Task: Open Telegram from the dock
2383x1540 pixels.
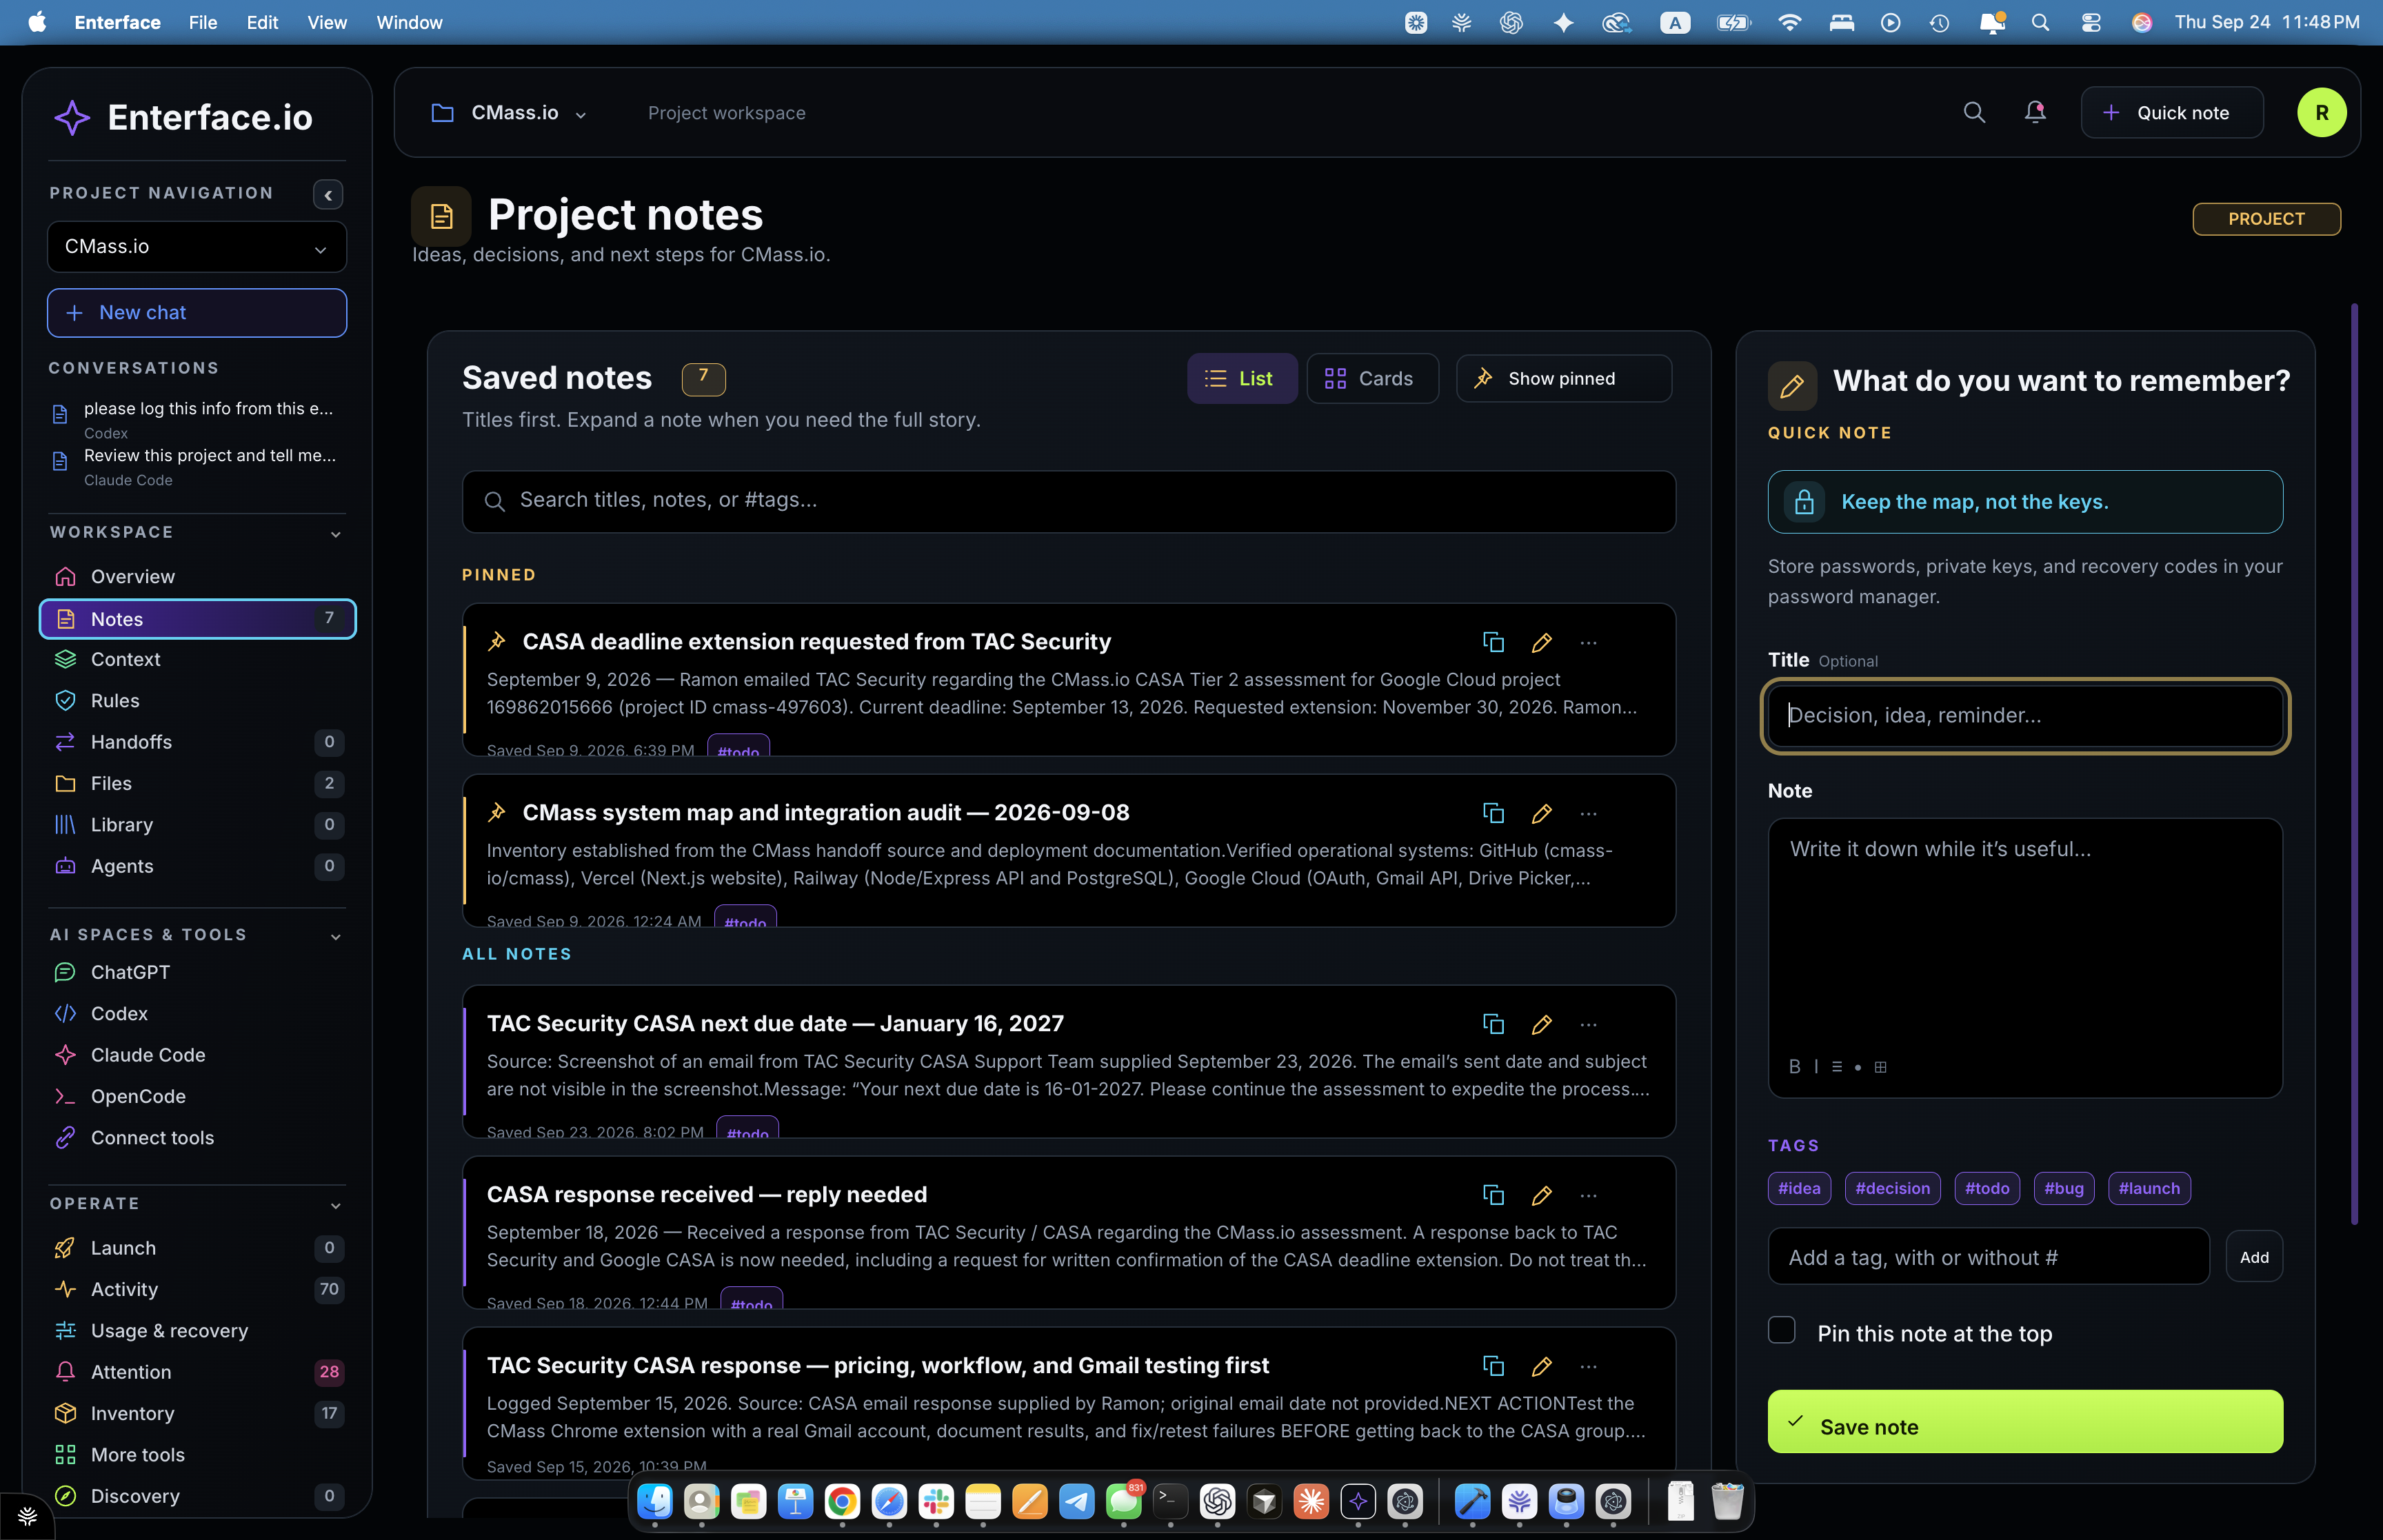Action: (1077, 1501)
